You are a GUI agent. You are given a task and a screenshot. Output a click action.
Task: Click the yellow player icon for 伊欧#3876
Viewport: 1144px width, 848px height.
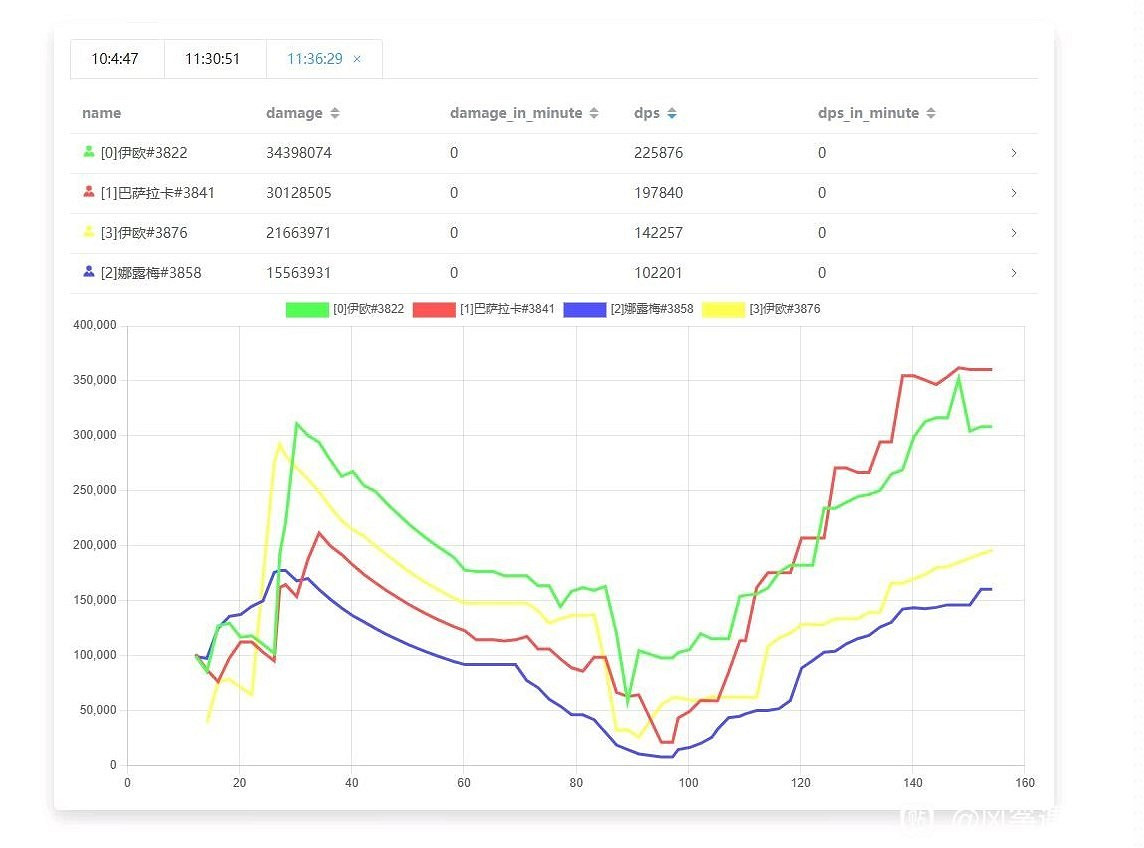pos(89,232)
